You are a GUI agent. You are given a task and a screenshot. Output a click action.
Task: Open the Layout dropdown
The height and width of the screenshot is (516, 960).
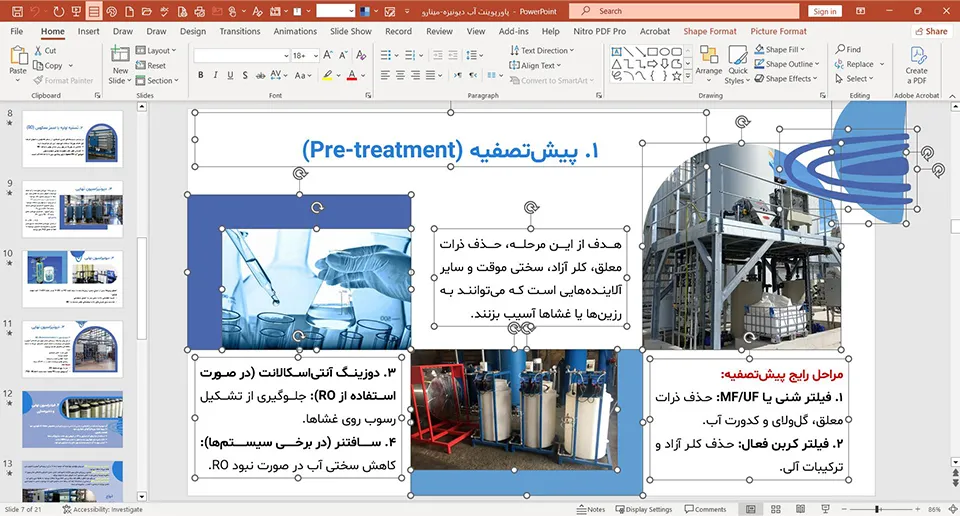156,51
